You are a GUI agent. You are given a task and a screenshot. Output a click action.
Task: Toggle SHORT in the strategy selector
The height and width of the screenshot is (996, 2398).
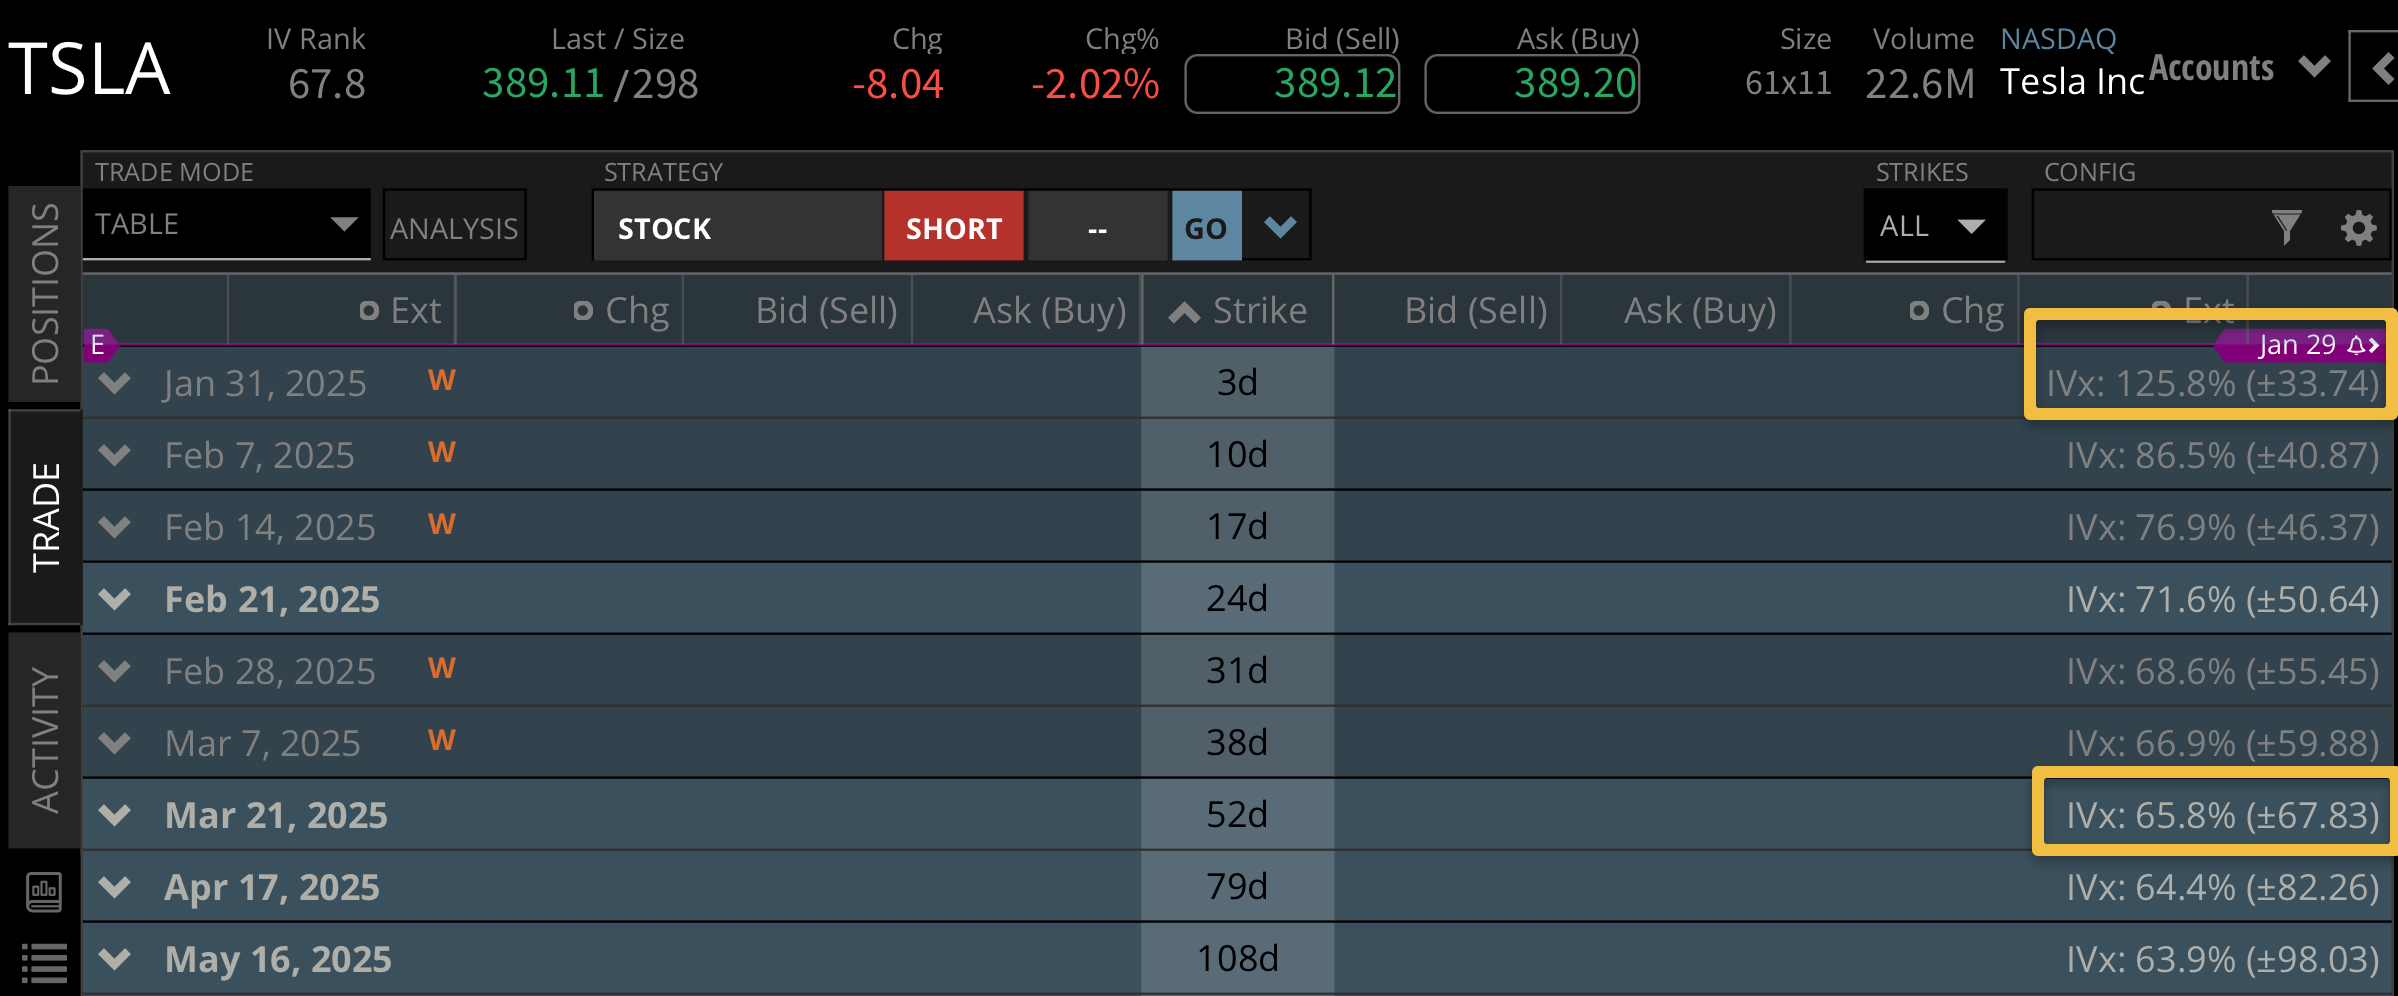tap(953, 227)
